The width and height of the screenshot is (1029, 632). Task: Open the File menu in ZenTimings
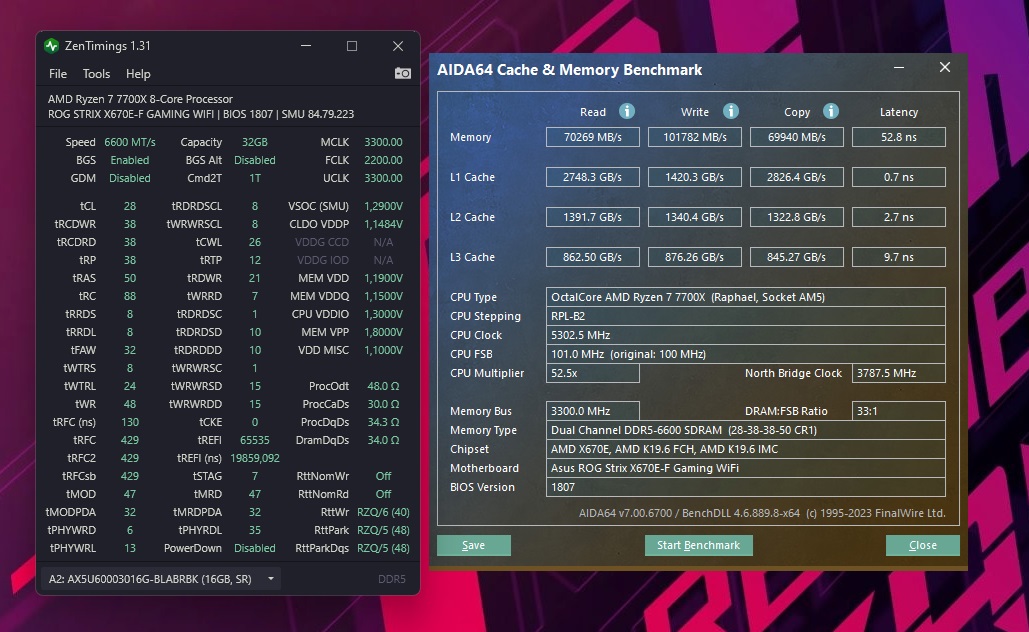(x=58, y=74)
